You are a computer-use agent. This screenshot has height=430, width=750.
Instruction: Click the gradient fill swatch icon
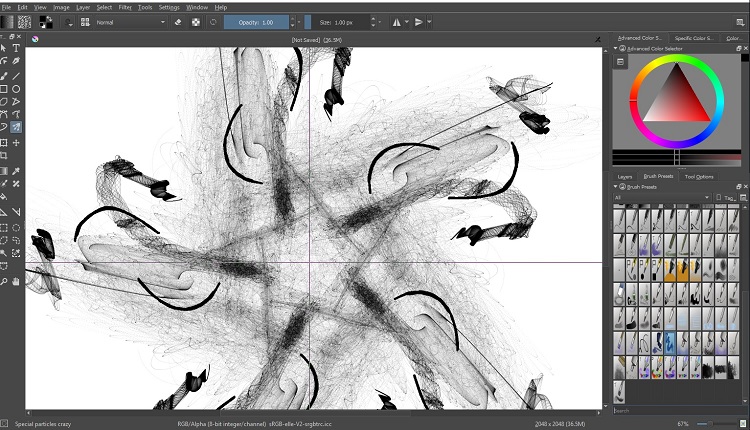point(8,21)
